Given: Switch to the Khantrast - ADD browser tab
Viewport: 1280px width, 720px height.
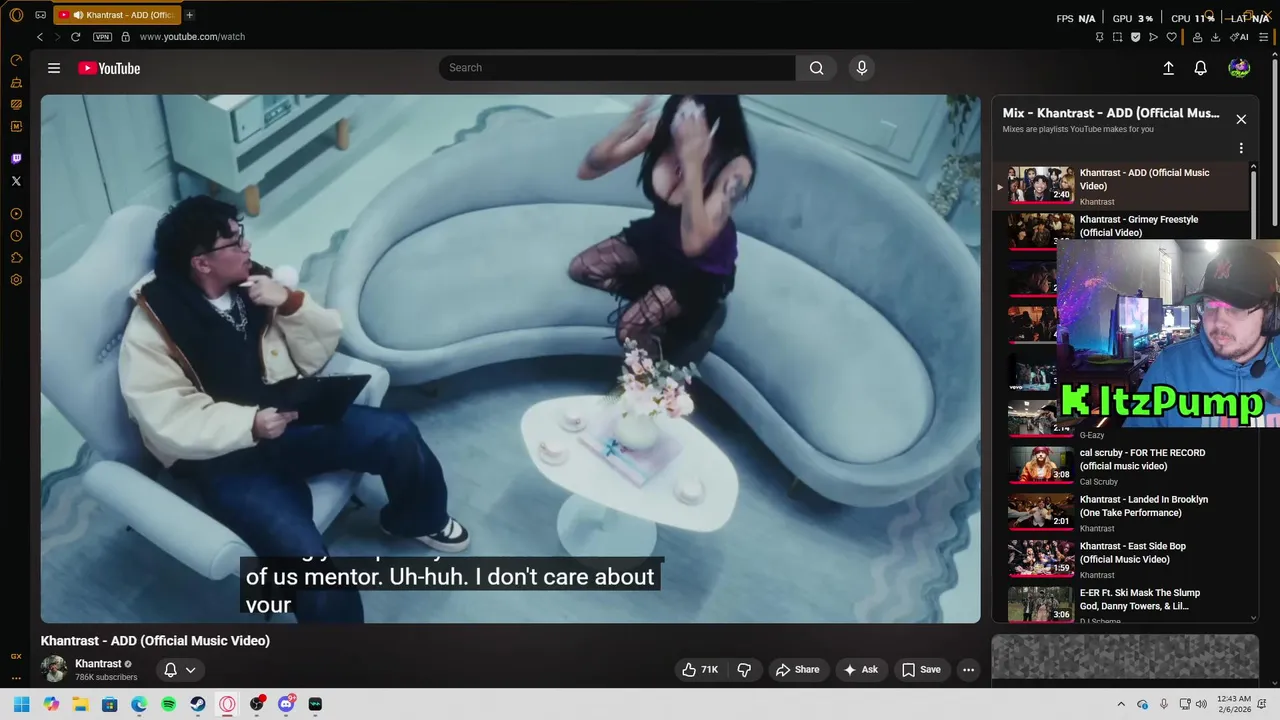Looking at the screenshot, I should tap(115, 15).
